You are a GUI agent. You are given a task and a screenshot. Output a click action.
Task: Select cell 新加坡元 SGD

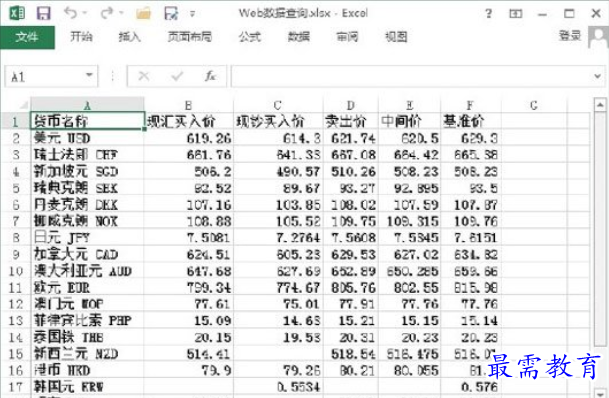point(87,171)
